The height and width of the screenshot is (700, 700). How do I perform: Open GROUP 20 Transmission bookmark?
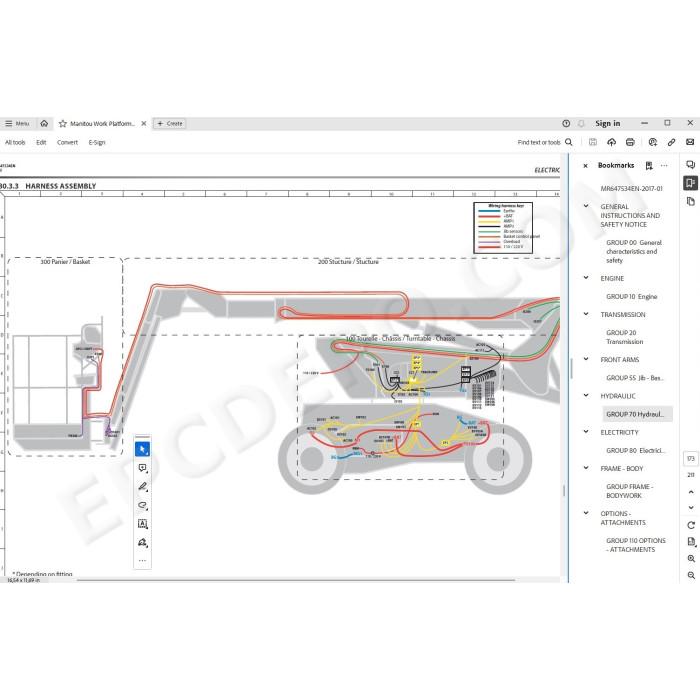[625, 337]
